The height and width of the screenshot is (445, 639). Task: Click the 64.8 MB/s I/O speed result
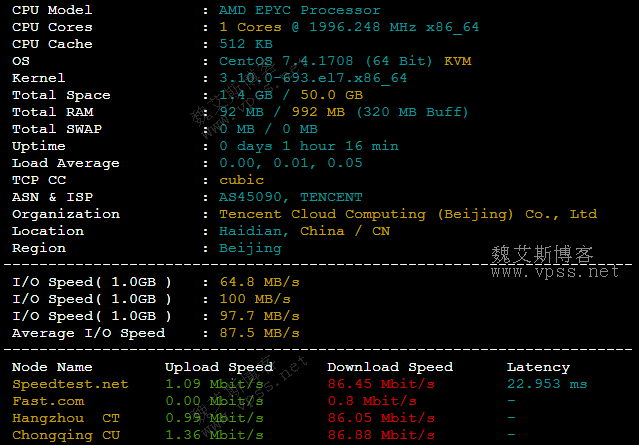point(254,282)
